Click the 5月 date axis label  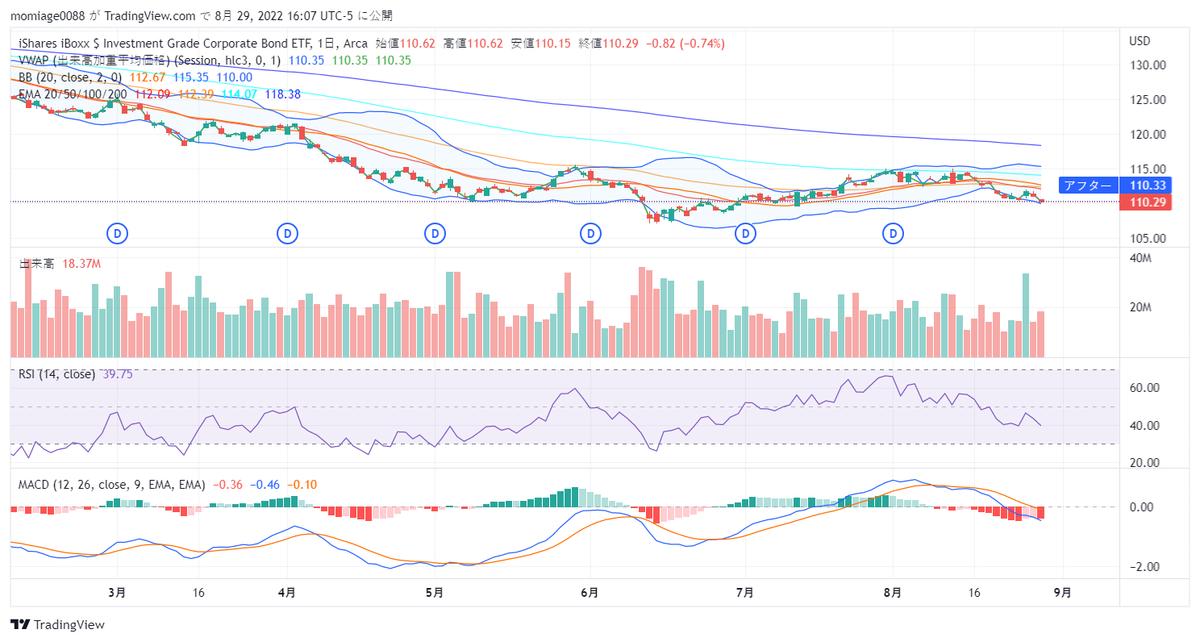[x=434, y=592]
